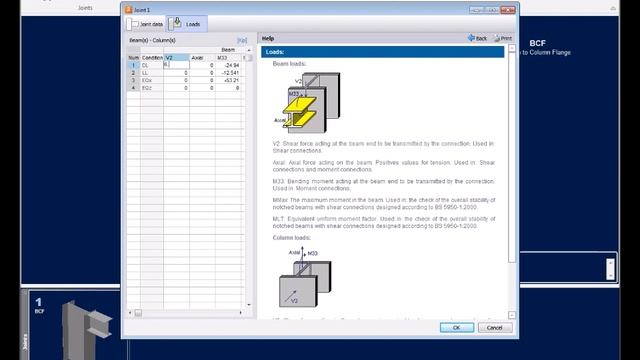The width and height of the screenshot is (640, 360).
Task: Click the M33 value -24.94 cell
Action: point(228,65)
